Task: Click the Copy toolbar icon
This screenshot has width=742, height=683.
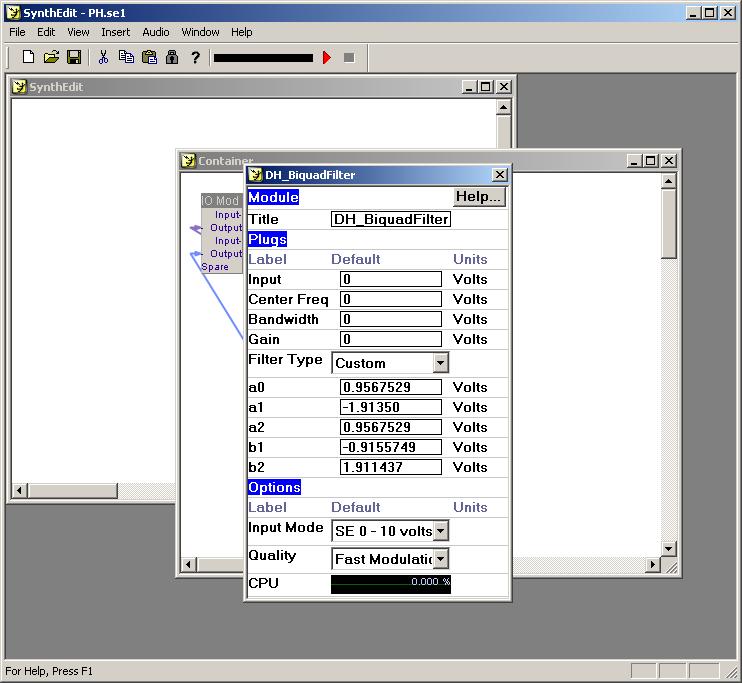Action: tap(126, 57)
